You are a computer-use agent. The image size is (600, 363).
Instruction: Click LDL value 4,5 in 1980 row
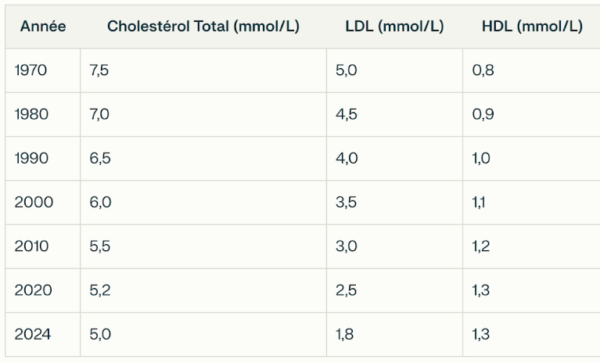[346, 114]
